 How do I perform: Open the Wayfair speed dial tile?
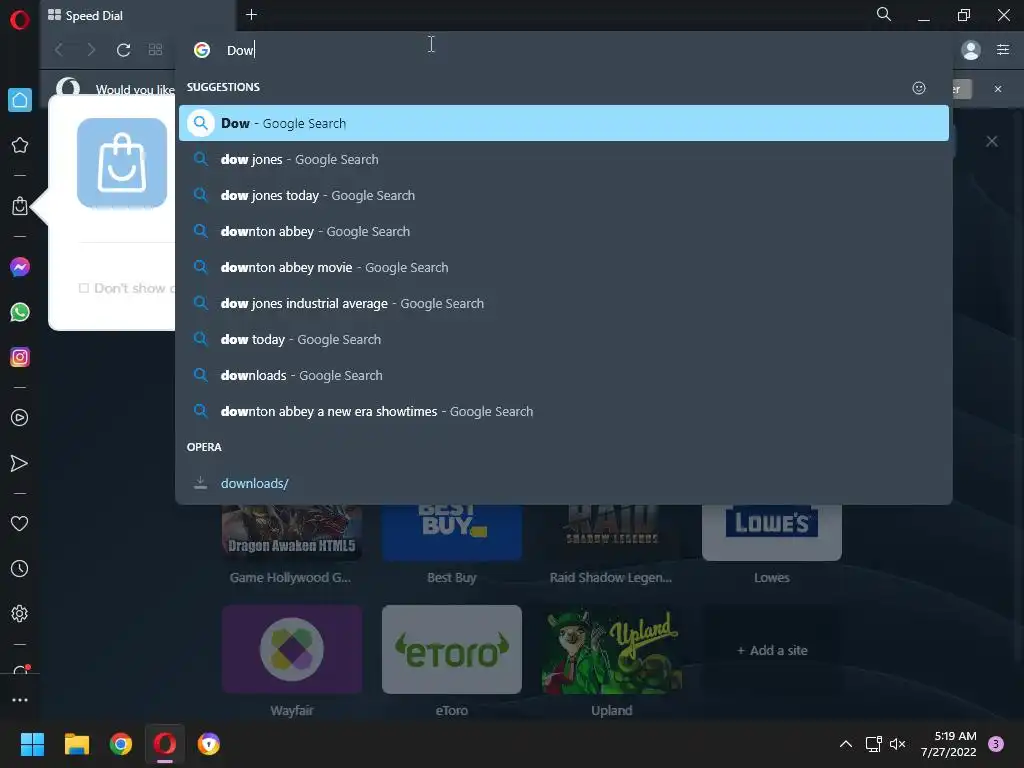(291, 649)
